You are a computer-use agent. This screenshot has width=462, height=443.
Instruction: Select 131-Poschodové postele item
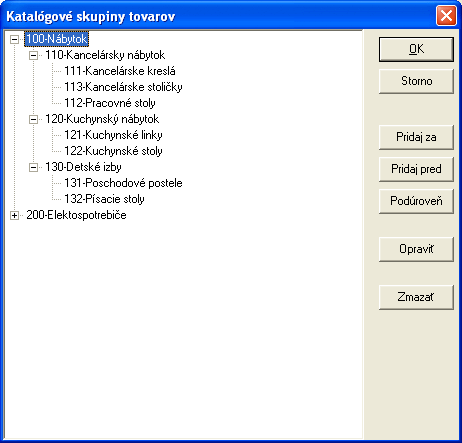pyautogui.click(x=123, y=183)
